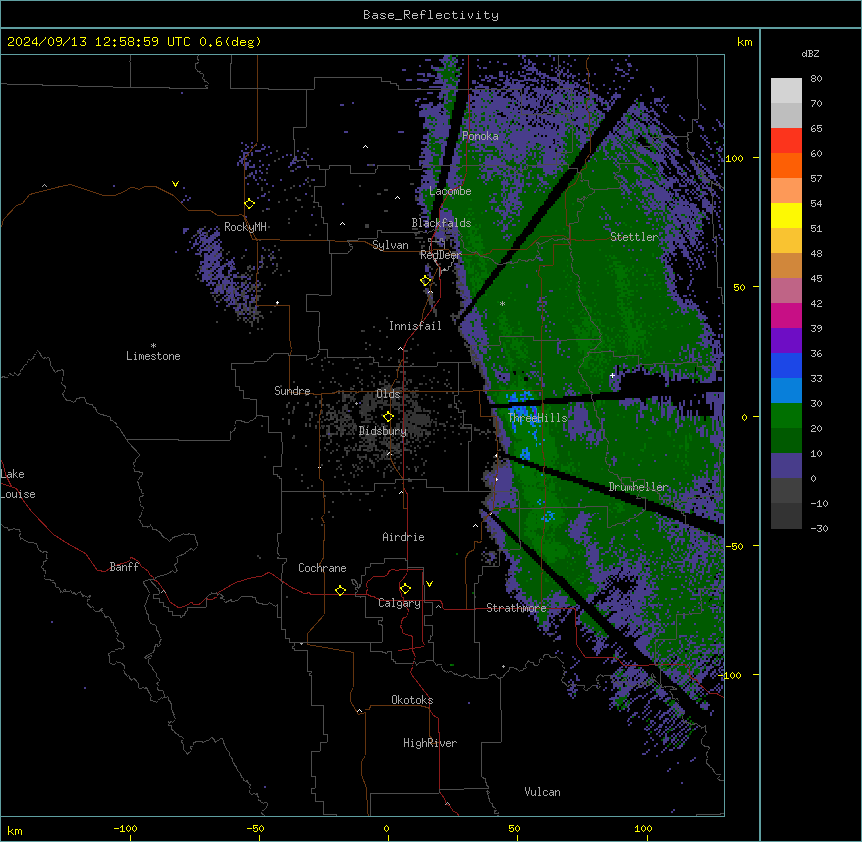The height and width of the screenshot is (842, 862).
Task: Click the Vulcan label
Action: [x=543, y=792]
